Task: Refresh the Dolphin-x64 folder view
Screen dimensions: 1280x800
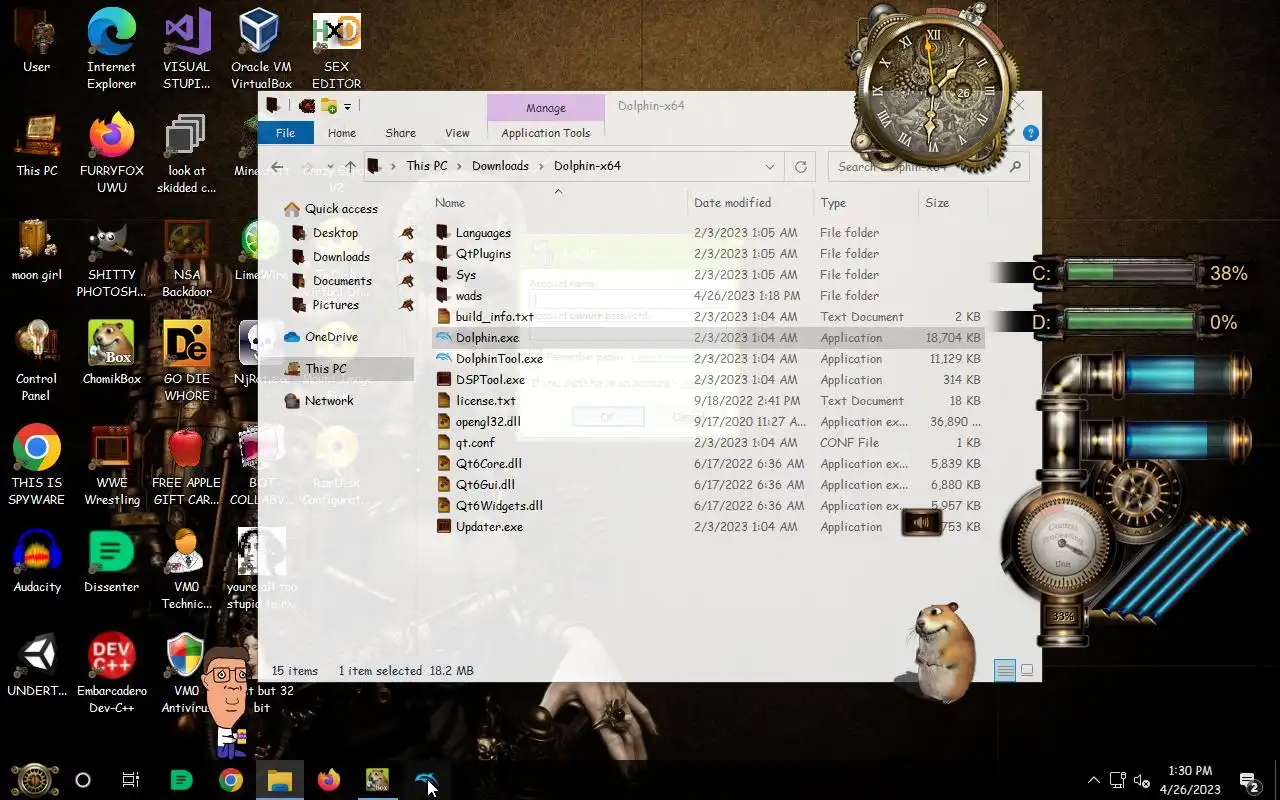Action: point(800,166)
